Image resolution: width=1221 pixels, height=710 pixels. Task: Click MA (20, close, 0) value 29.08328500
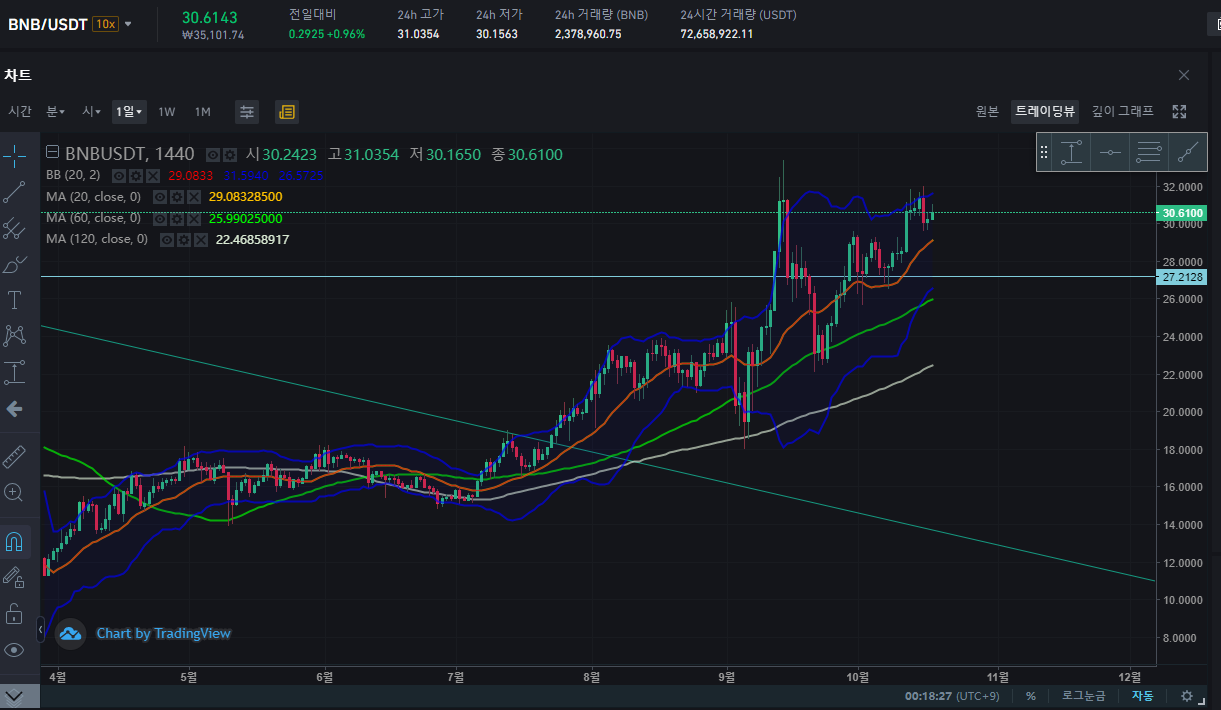246,197
